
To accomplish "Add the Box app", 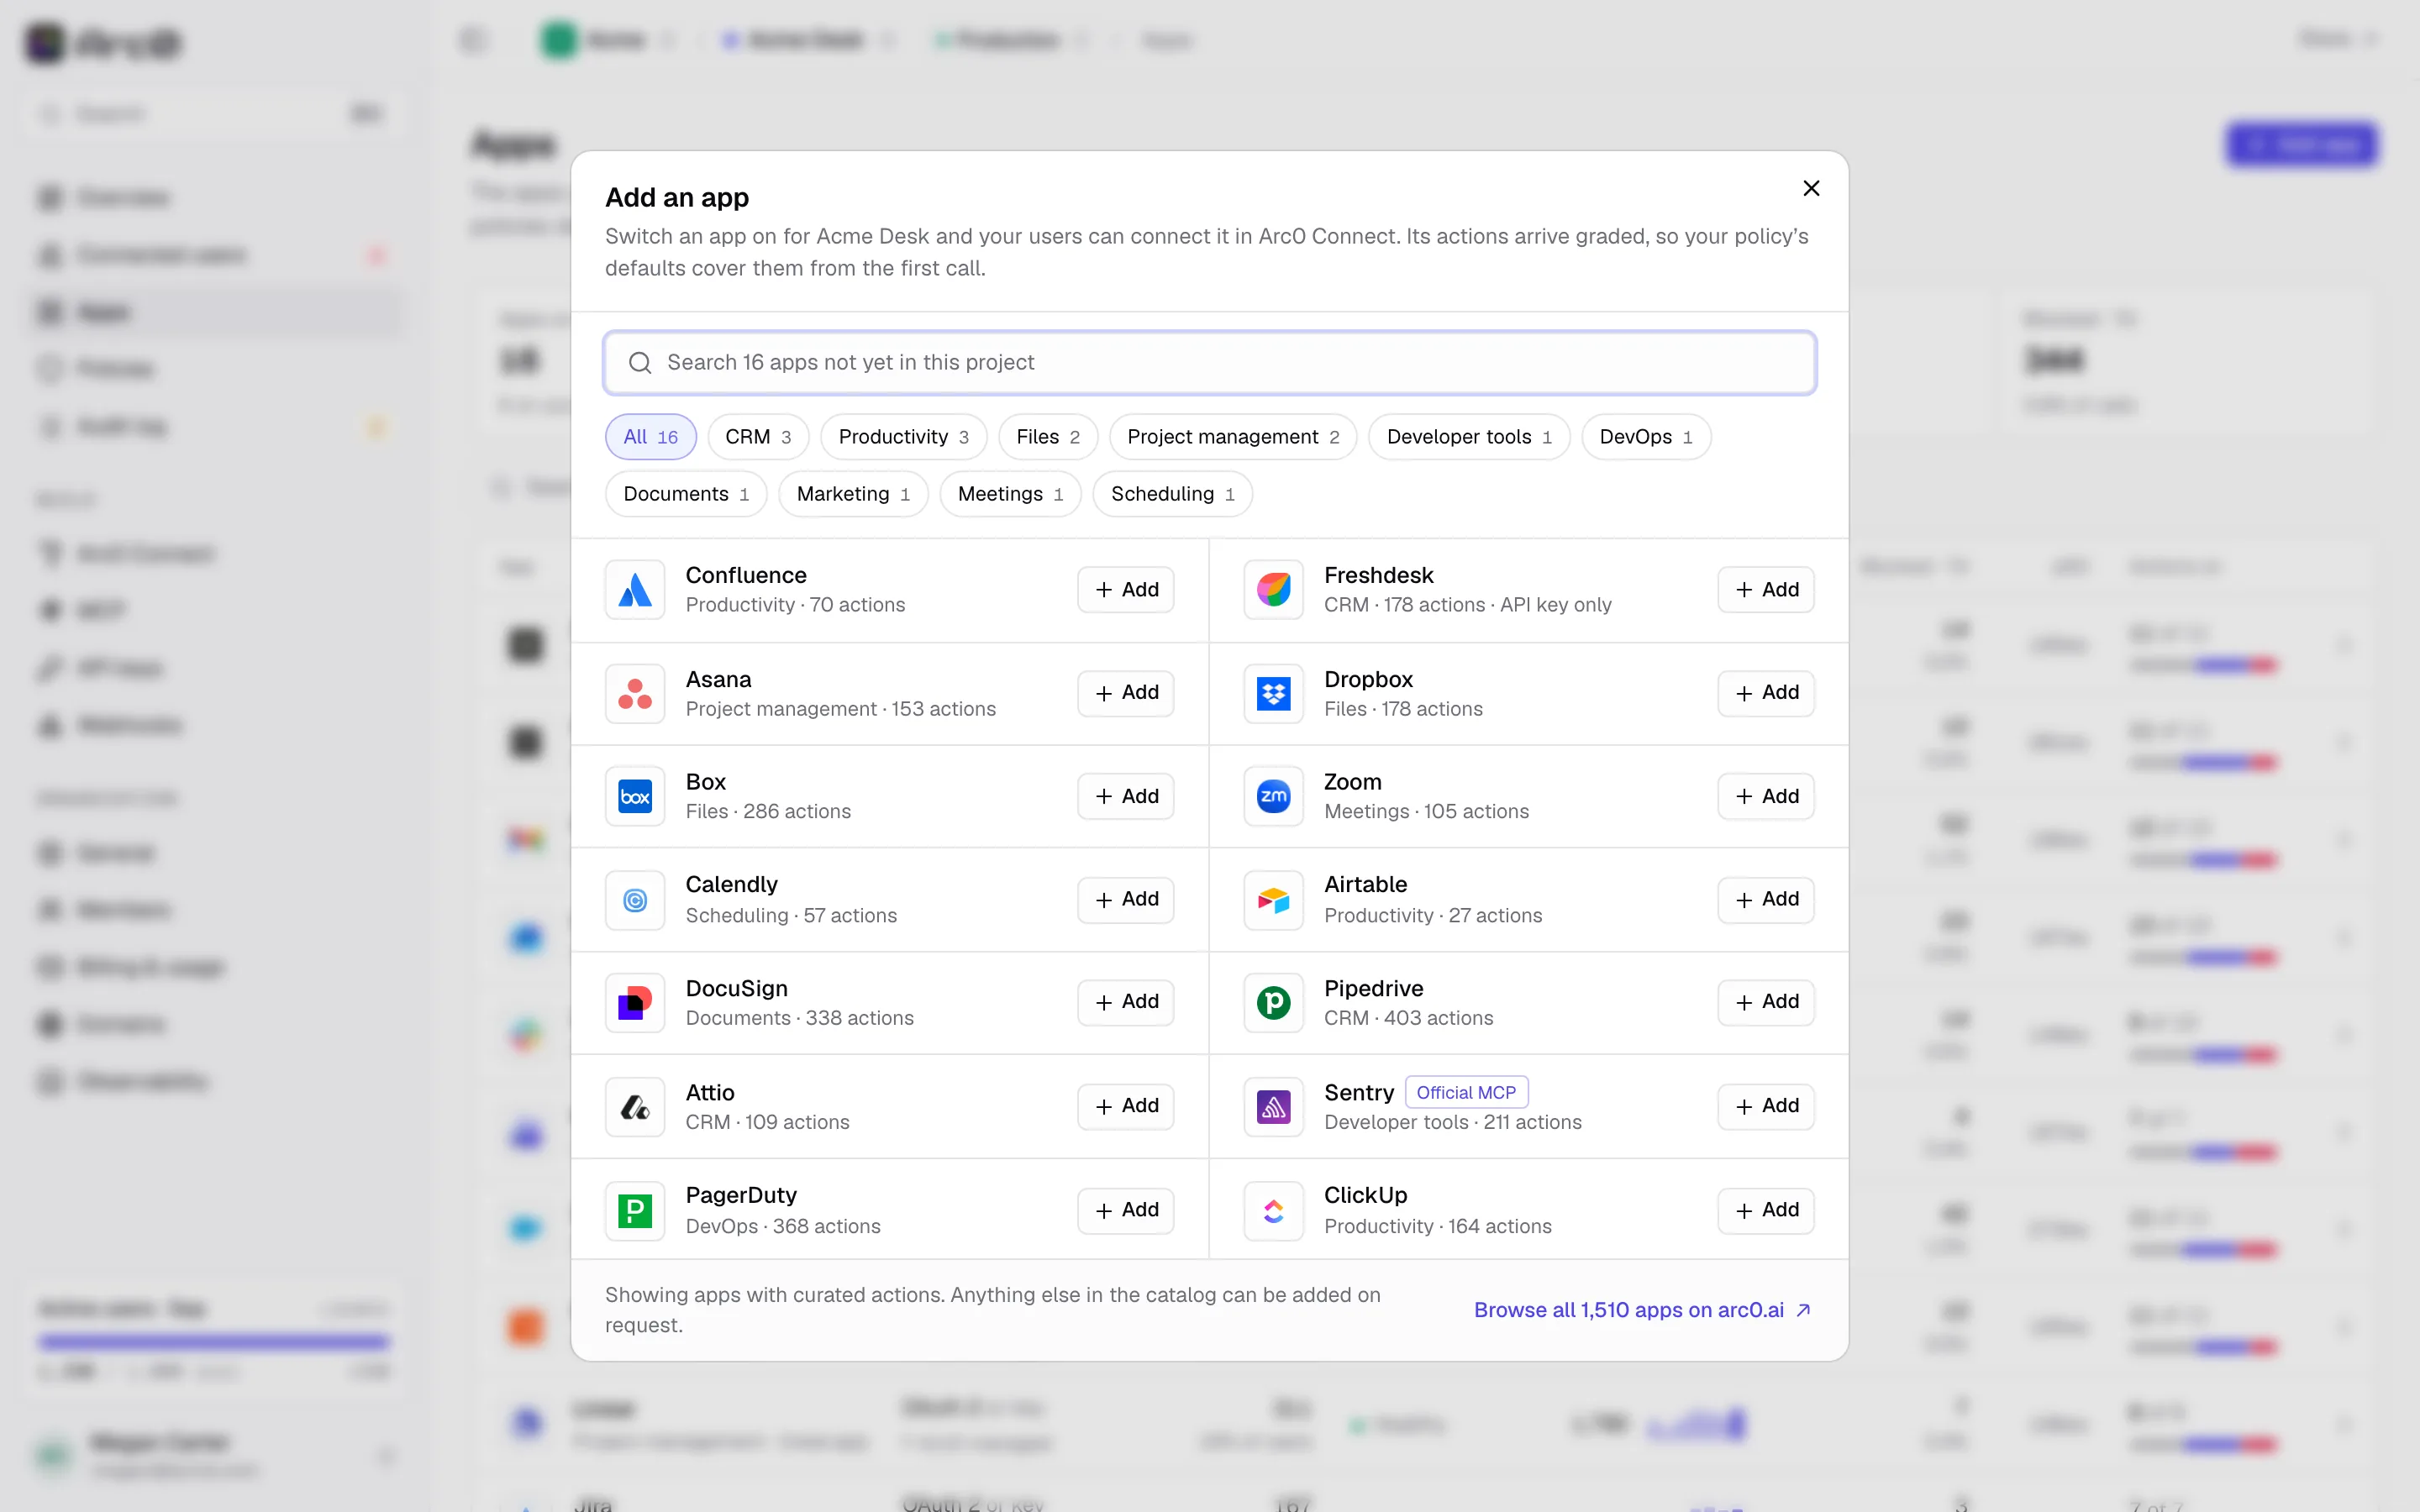I will click(1126, 797).
